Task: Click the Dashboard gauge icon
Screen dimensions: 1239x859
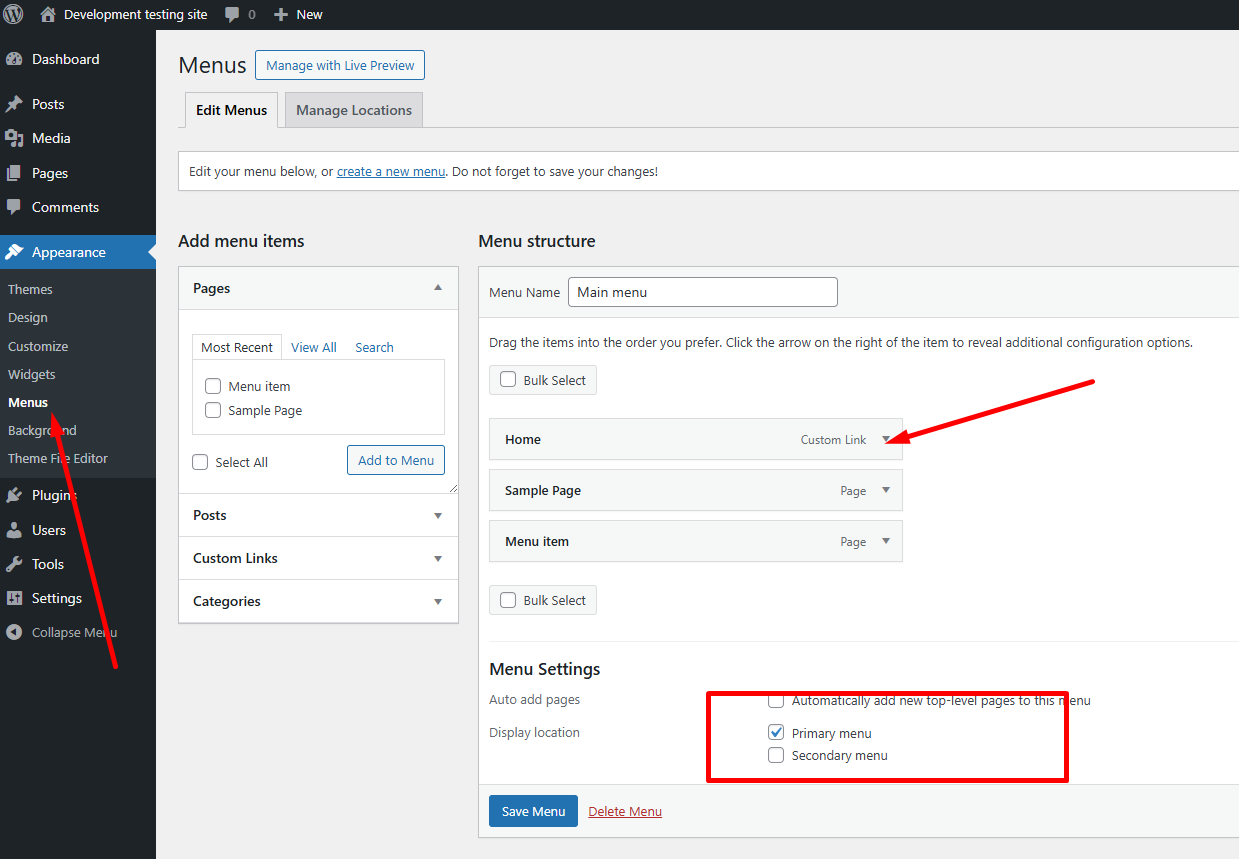Action: [14, 59]
